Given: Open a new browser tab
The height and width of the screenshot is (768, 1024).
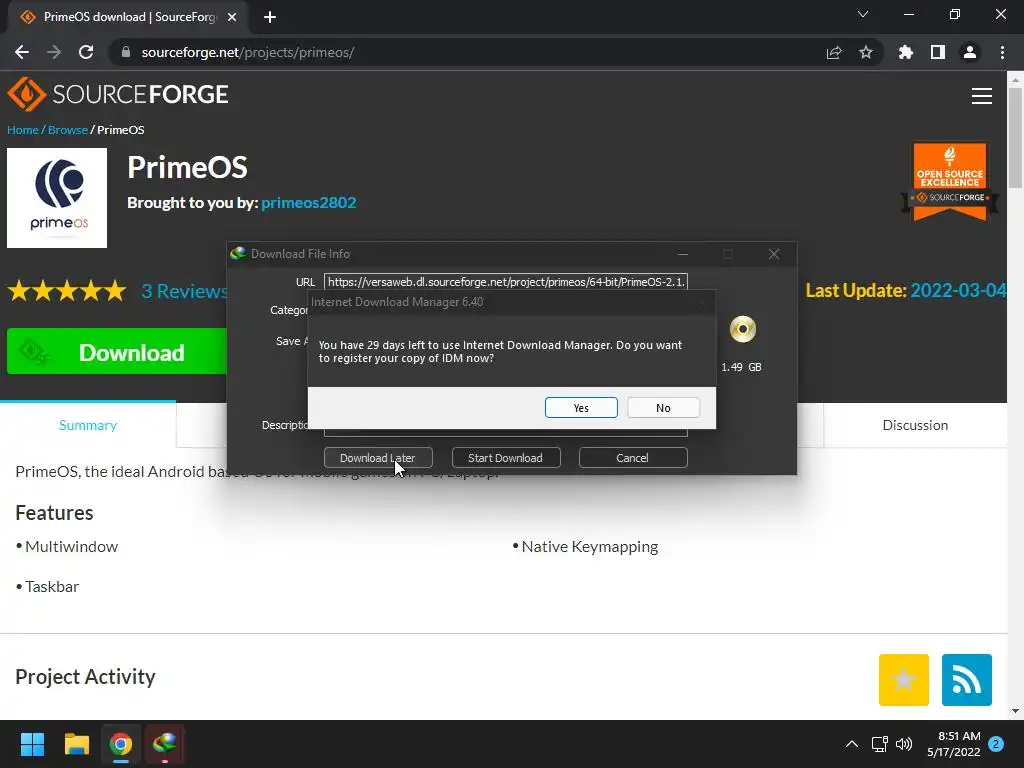Looking at the screenshot, I should (x=270, y=17).
